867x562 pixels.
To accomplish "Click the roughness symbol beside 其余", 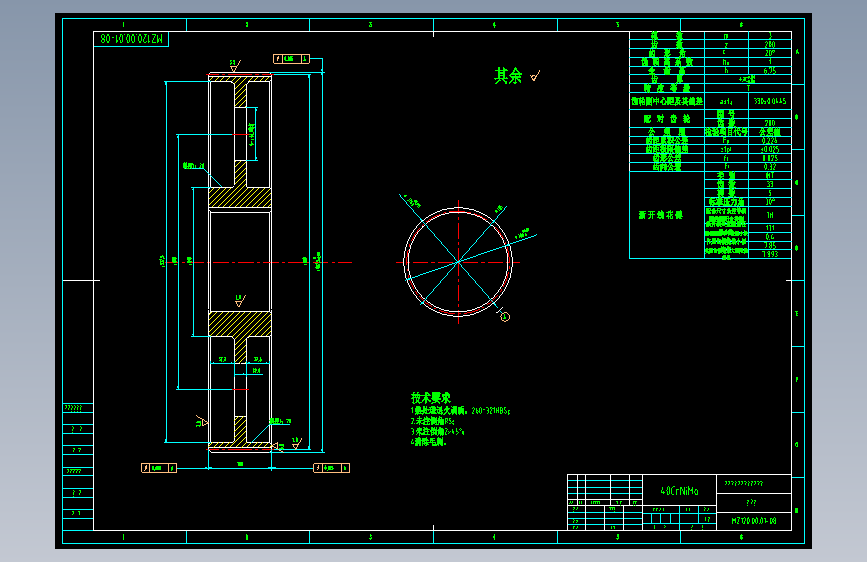I will (535, 76).
